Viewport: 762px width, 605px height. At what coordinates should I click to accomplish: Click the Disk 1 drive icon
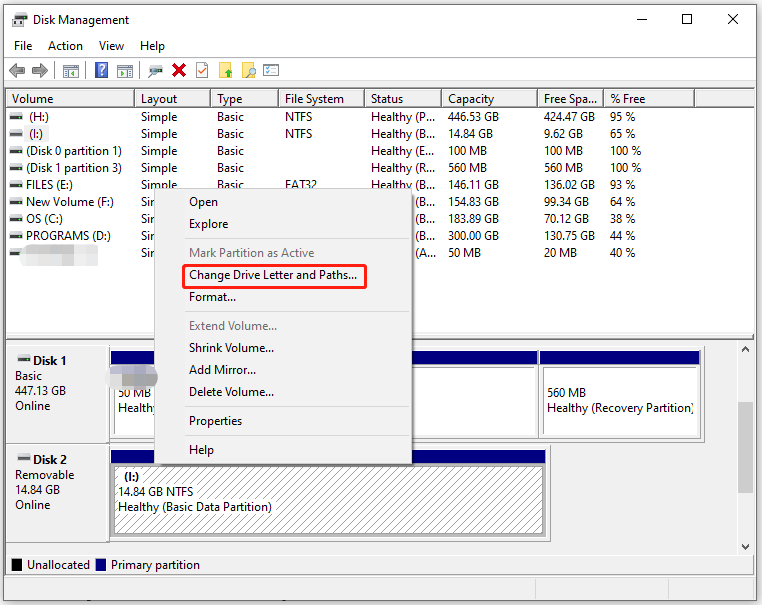point(23,360)
